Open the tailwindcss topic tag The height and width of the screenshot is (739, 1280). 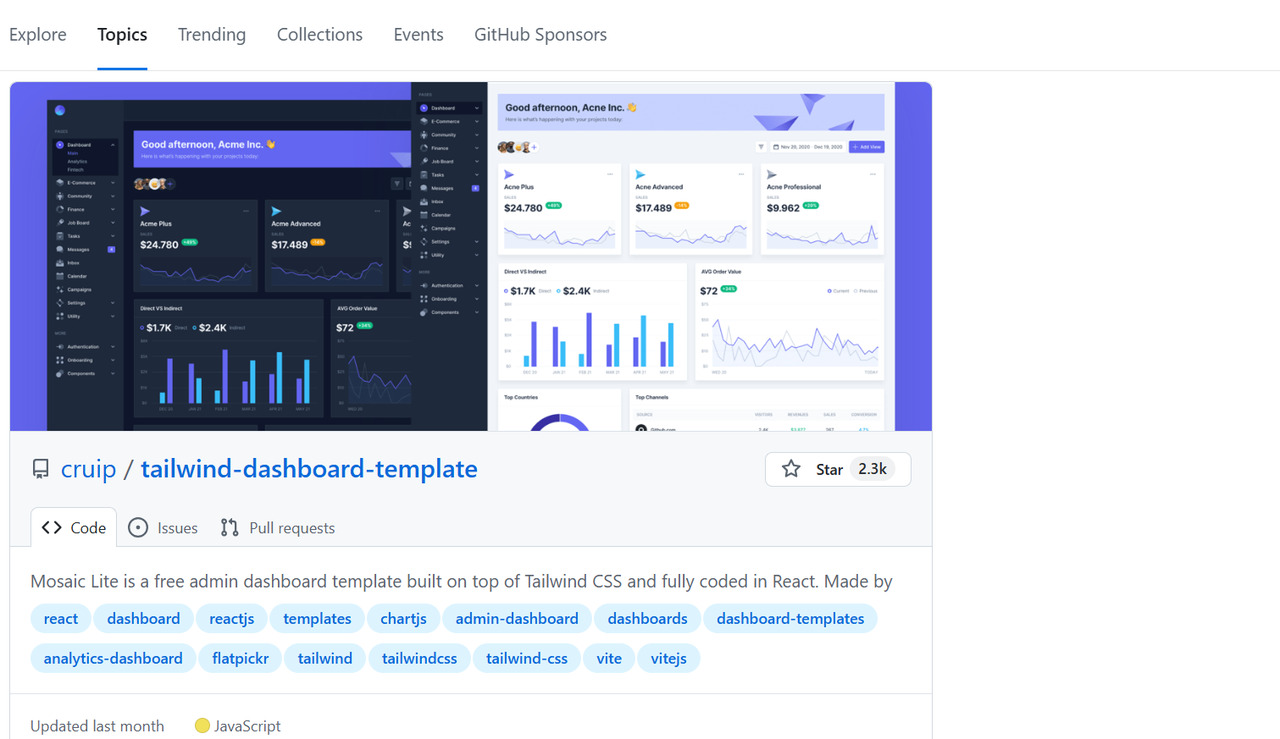(420, 658)
